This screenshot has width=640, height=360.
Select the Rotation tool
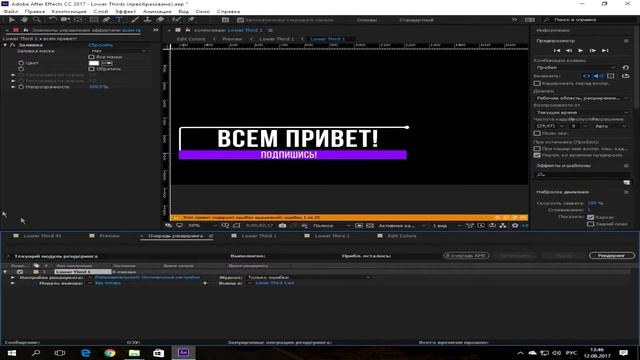coord(53,20)
